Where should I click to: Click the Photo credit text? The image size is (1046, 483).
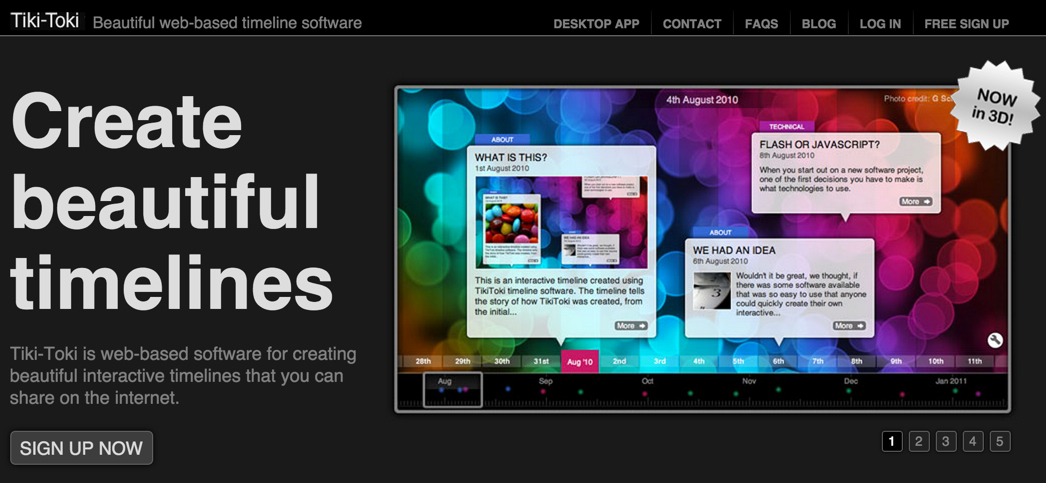click(918, 99)
